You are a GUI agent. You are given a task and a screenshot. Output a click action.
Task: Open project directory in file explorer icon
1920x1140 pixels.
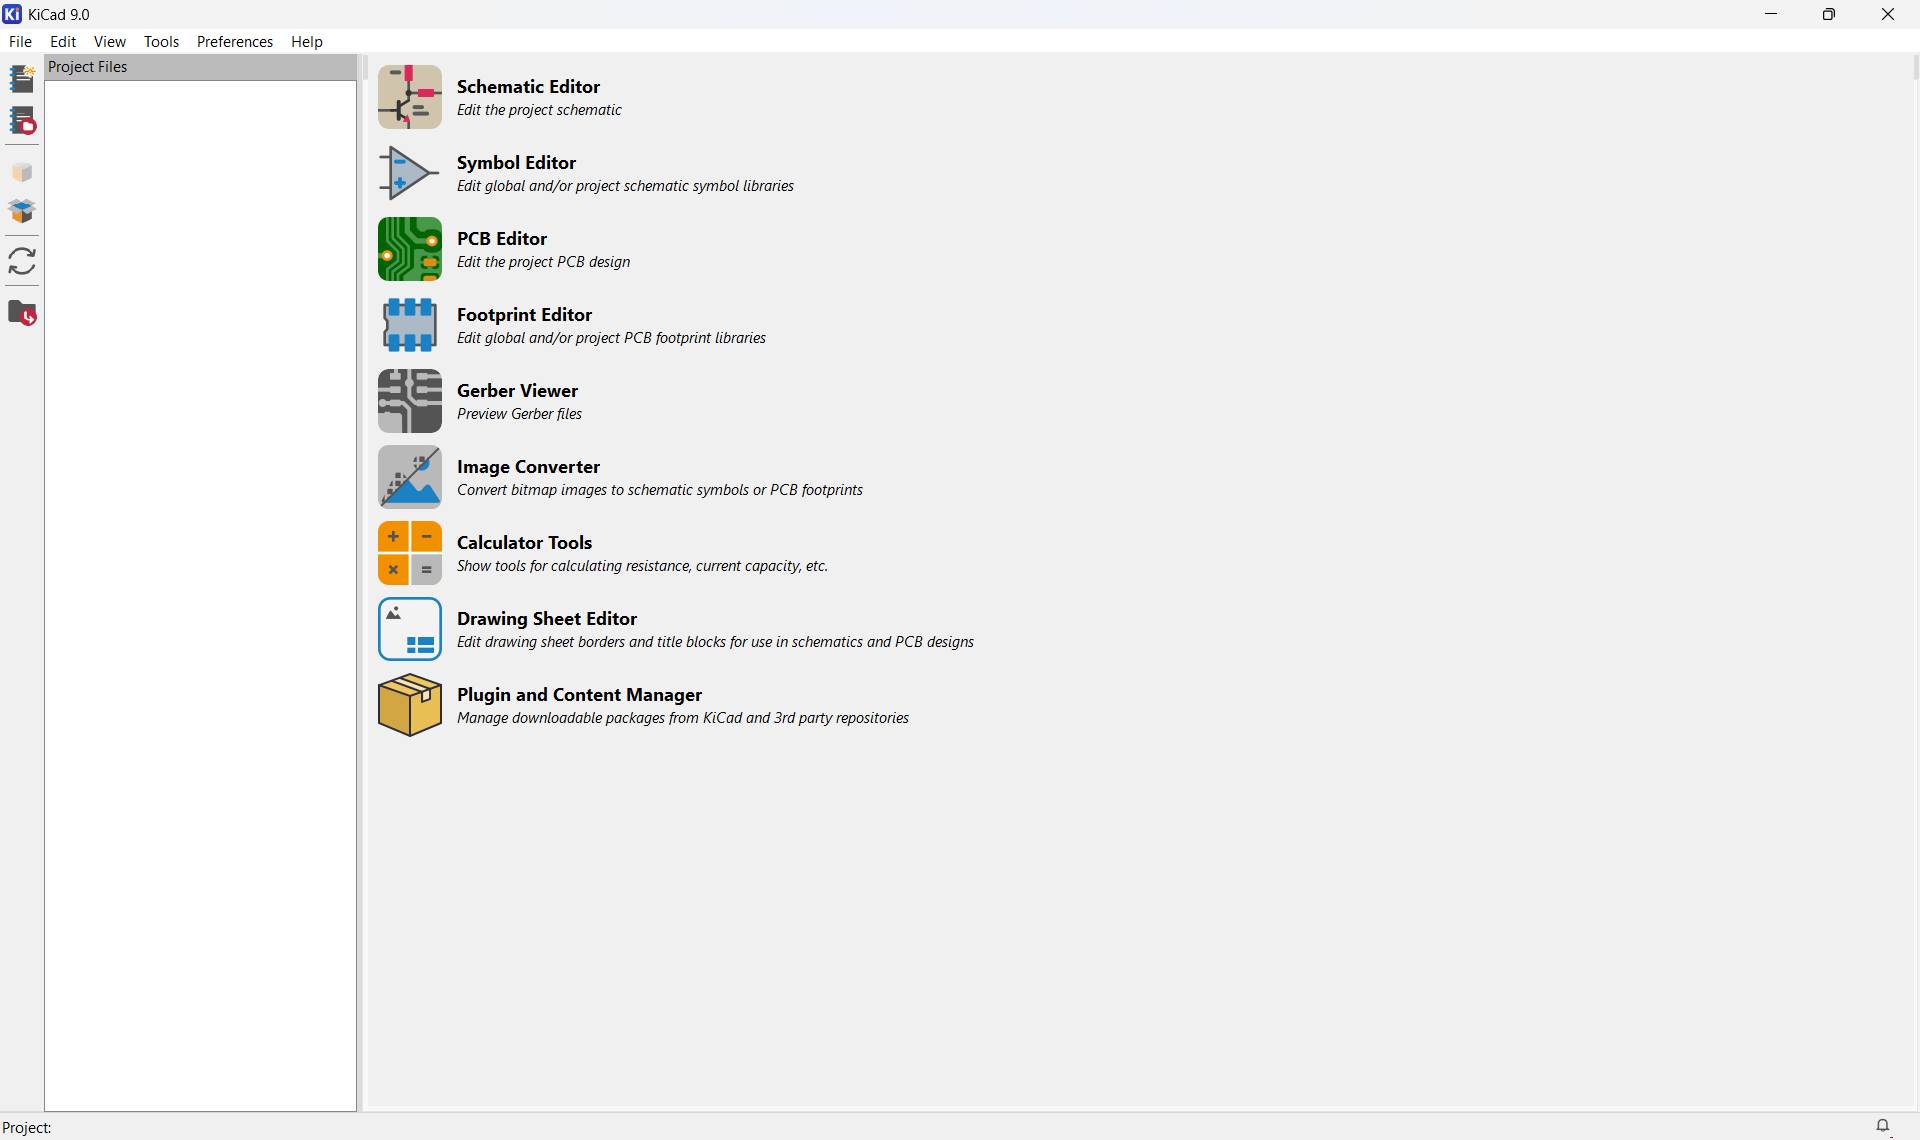[x=22, y=313]
